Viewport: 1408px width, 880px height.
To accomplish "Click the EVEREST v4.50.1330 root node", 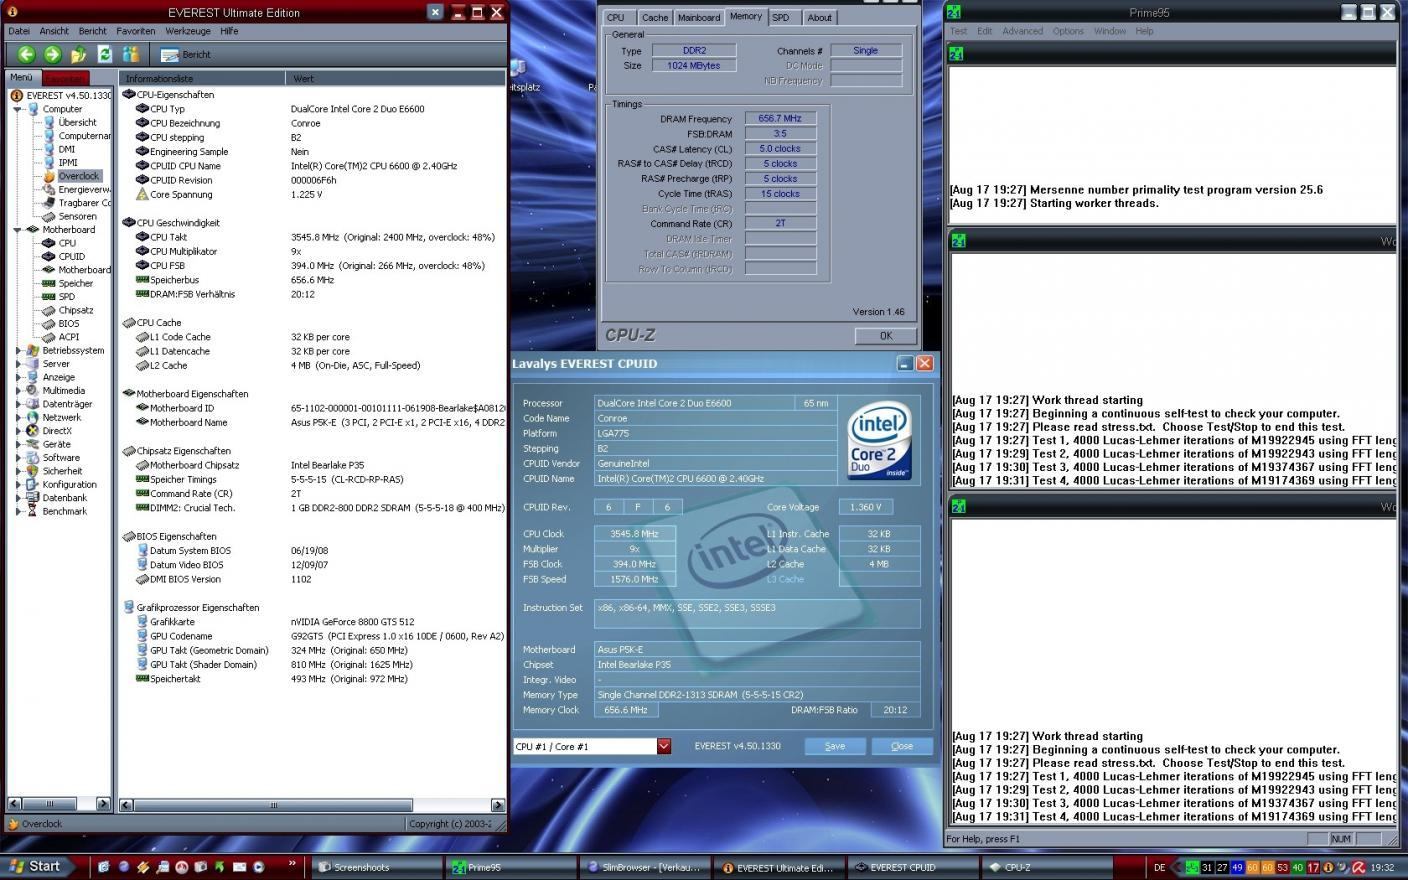I will [x=69, y=95].
